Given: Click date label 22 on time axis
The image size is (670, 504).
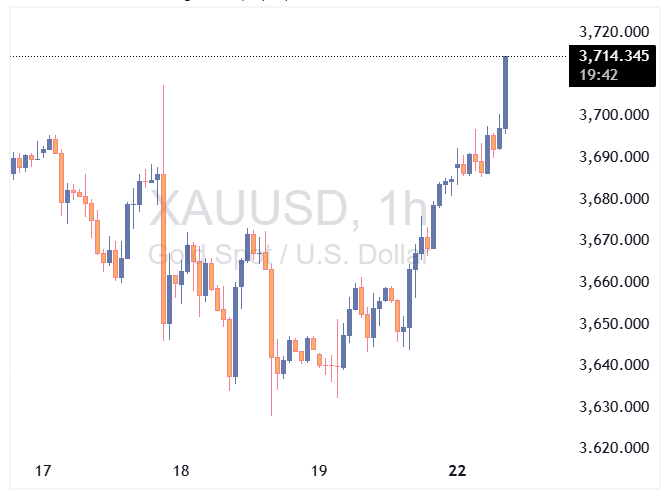Looking at the screenshot, I should coord(457,471).
